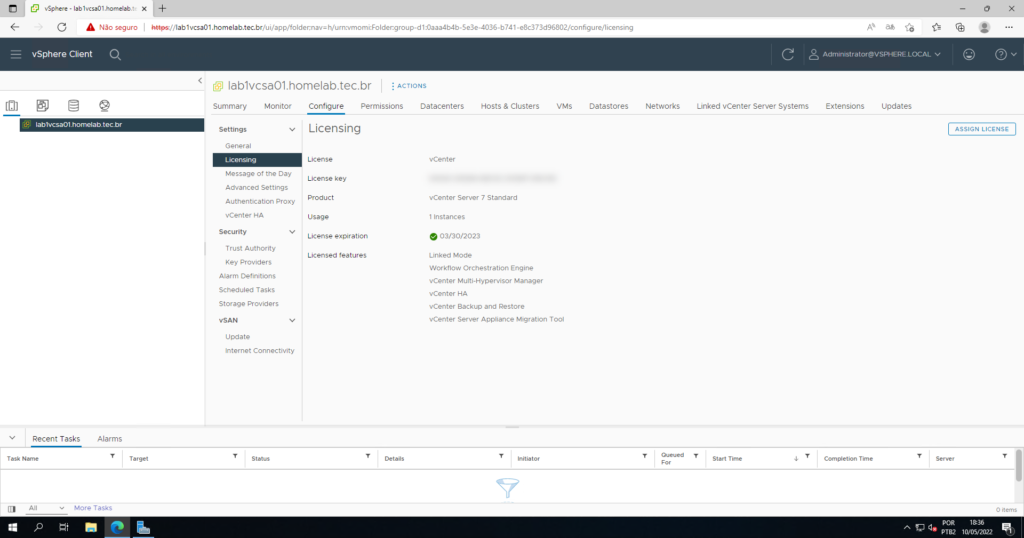
Task: Click the More Tasks link
Action: point(93,508)
